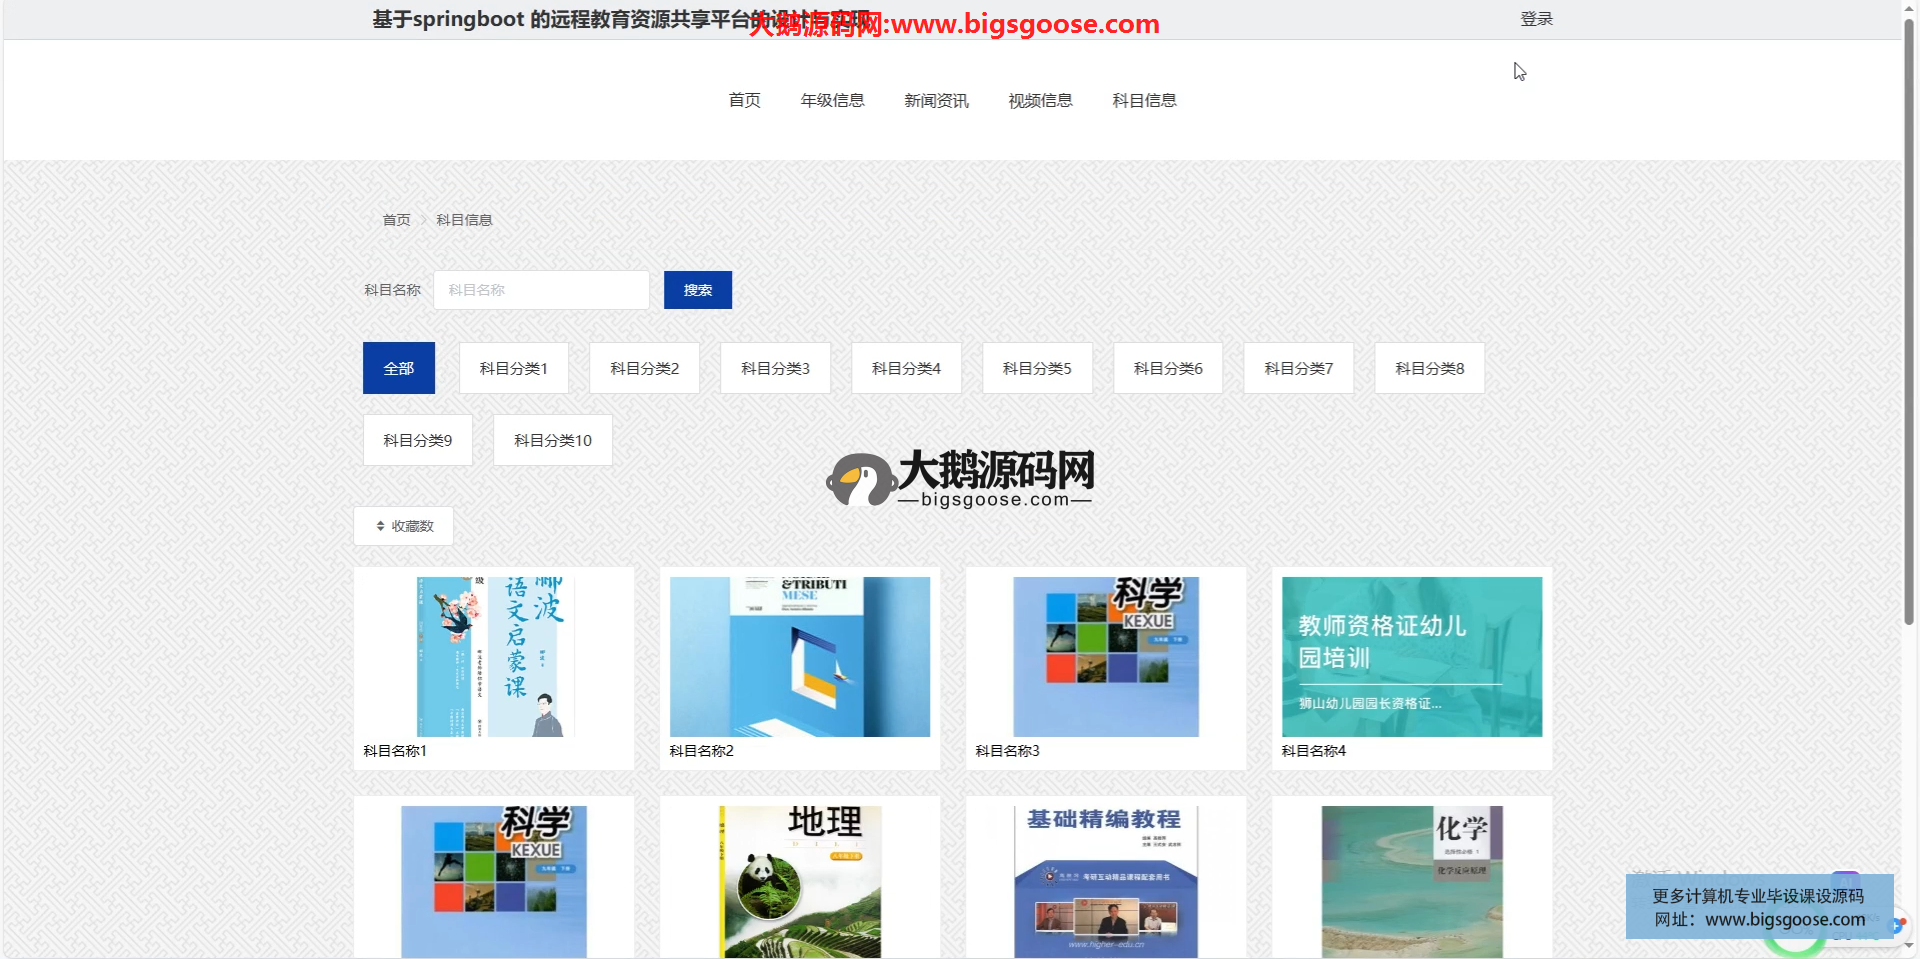Open the 地理 panda book cover

pyautogui.click(x=799, y=881)
